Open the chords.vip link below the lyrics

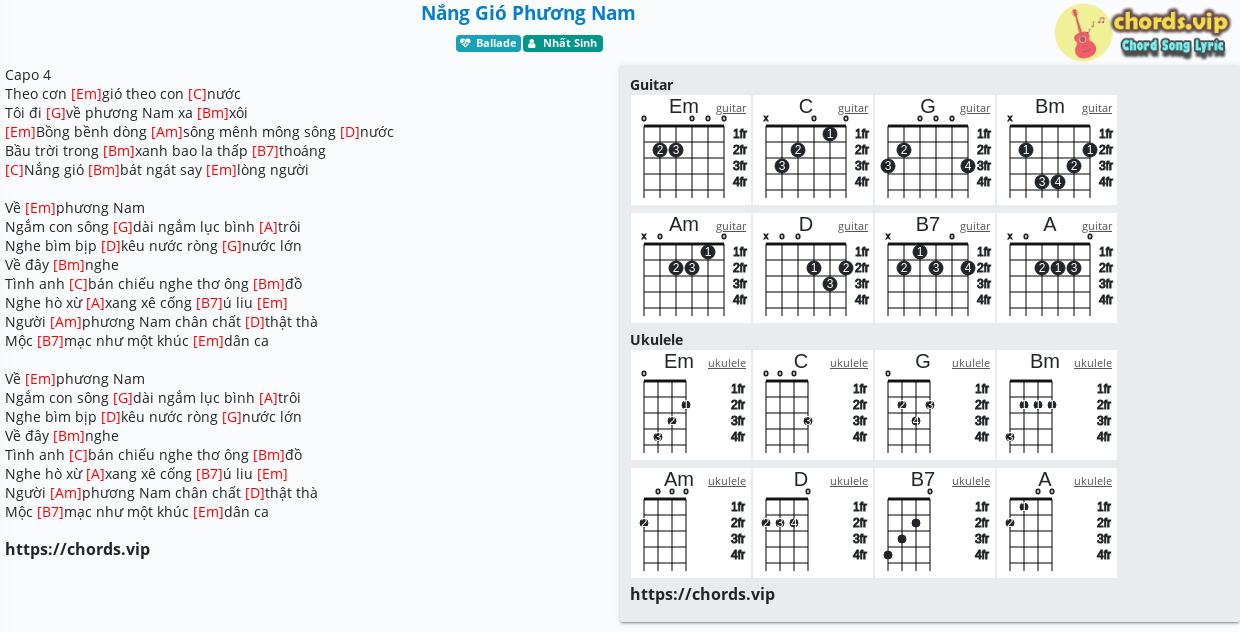pyautogui.click(x=77, y=549)
